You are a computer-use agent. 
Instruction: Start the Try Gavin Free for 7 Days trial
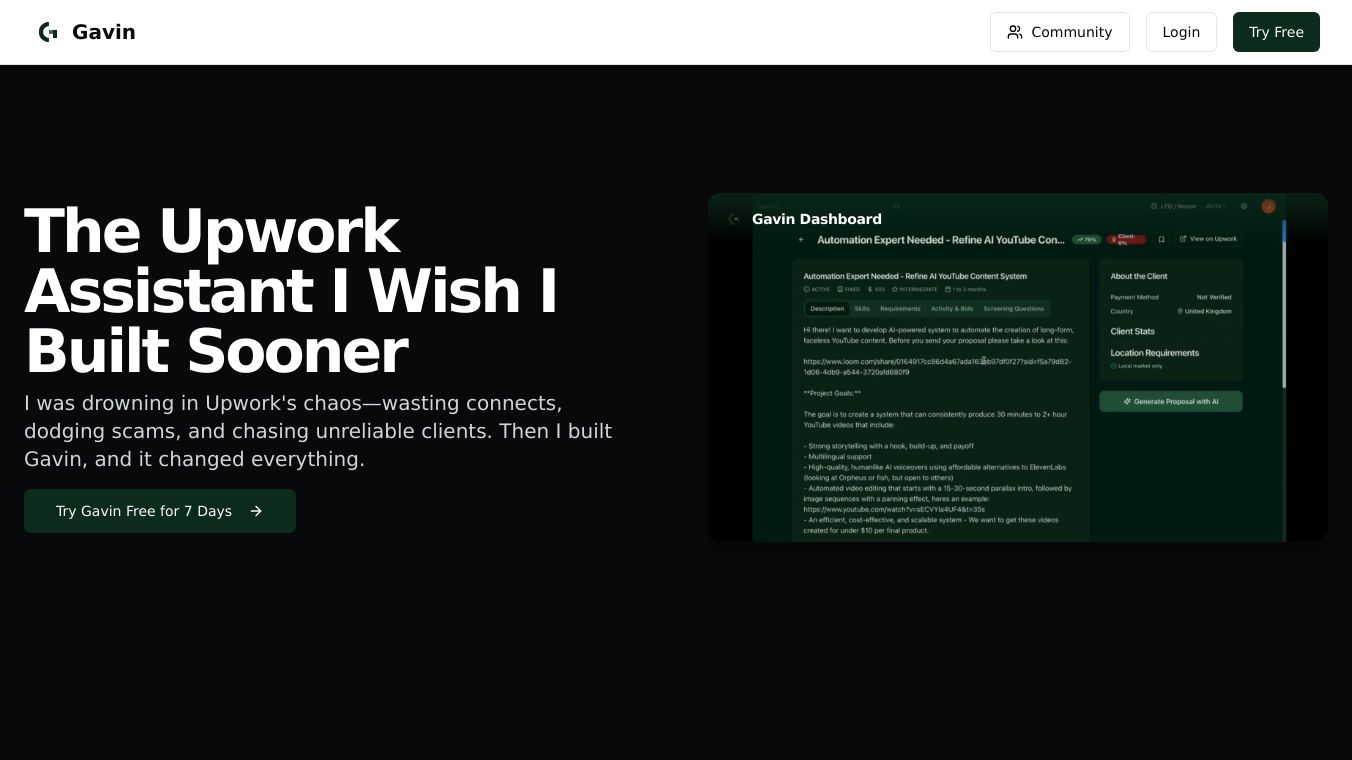pos(160,511)
